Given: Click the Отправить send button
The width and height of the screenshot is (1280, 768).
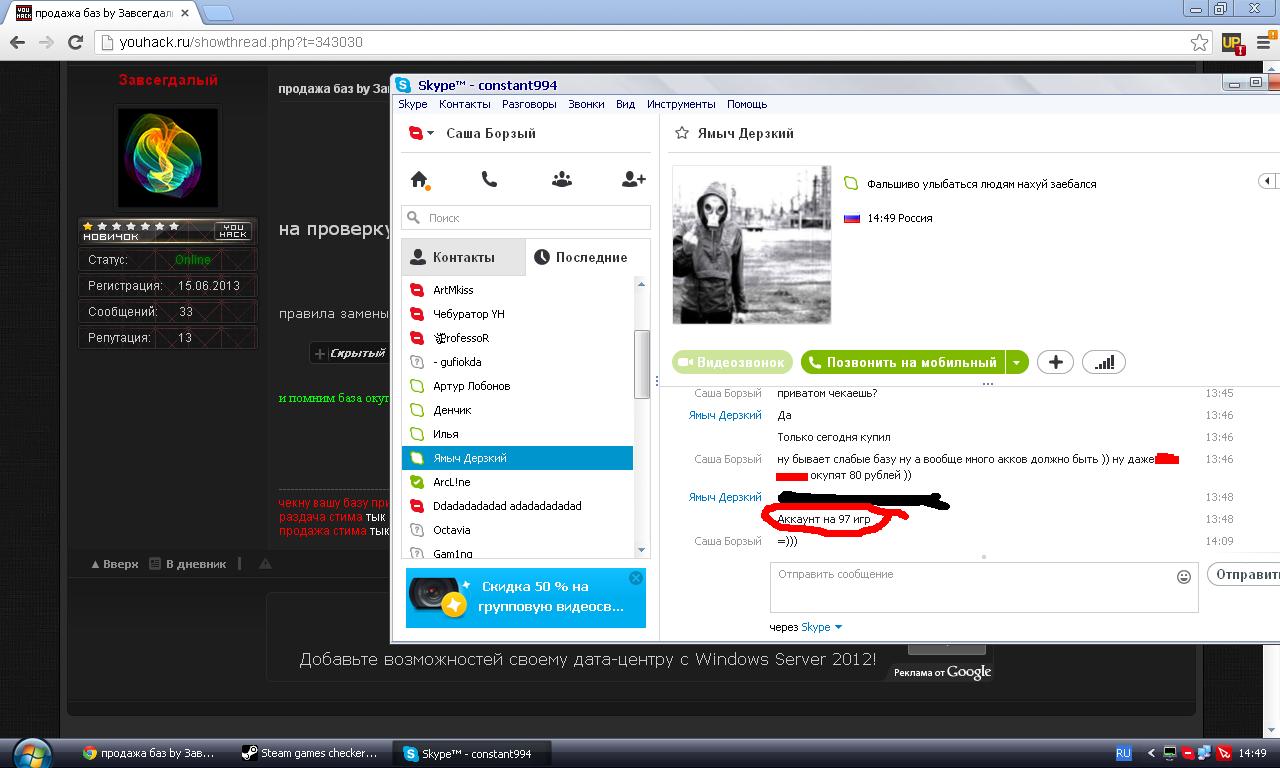Looking at the screenshot, I should click(x=1244, y=574).
